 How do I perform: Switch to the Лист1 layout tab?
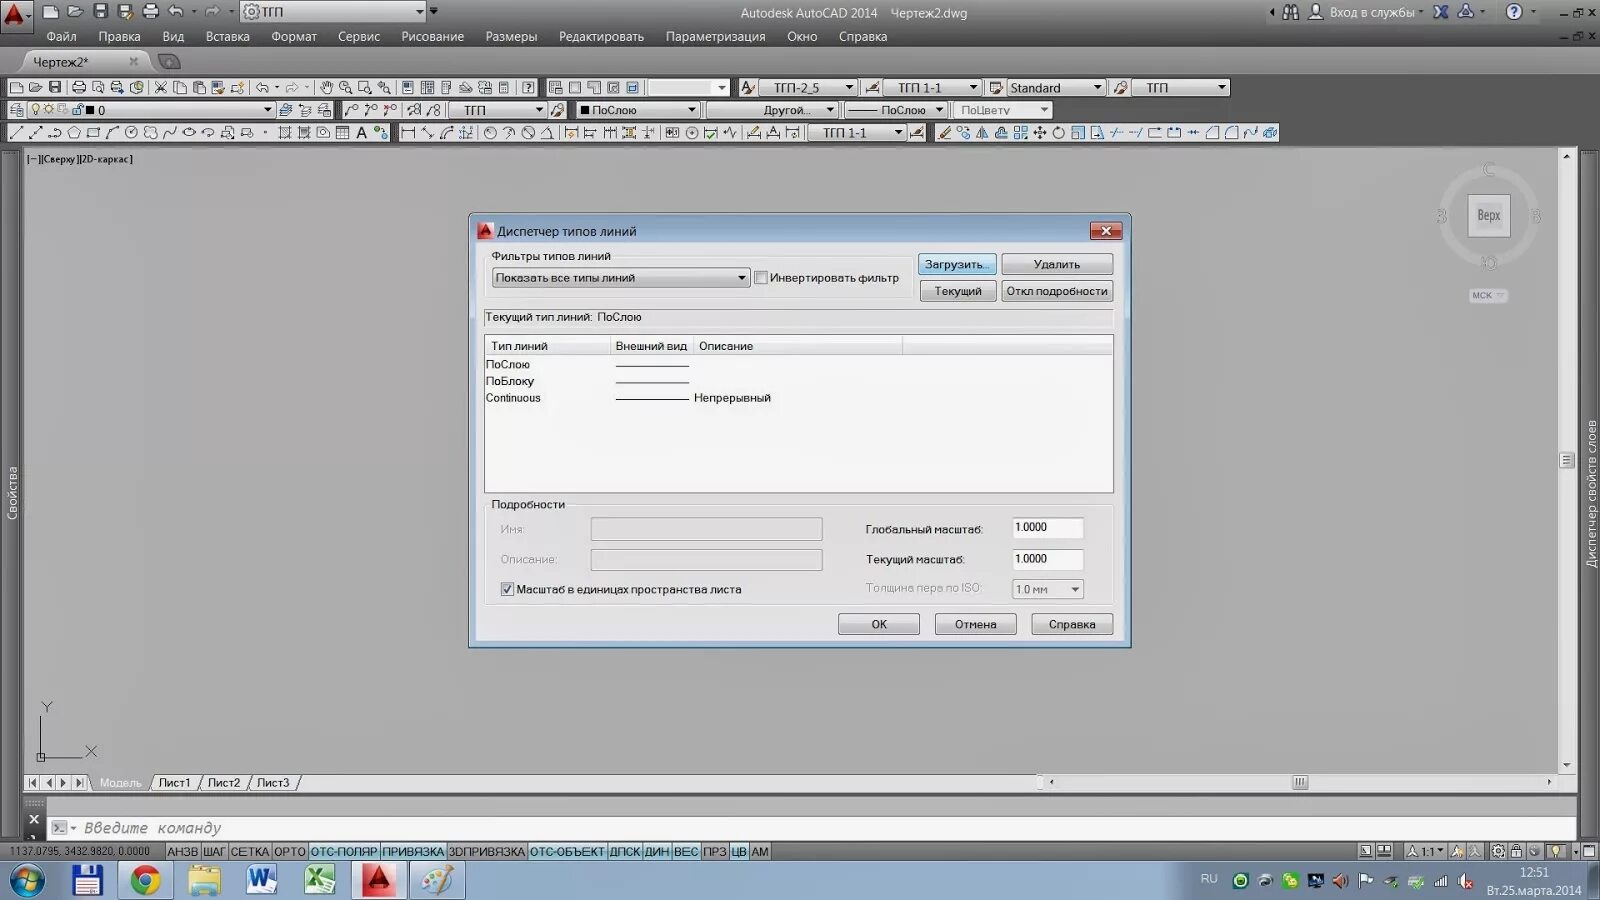(x=174, y=783)
